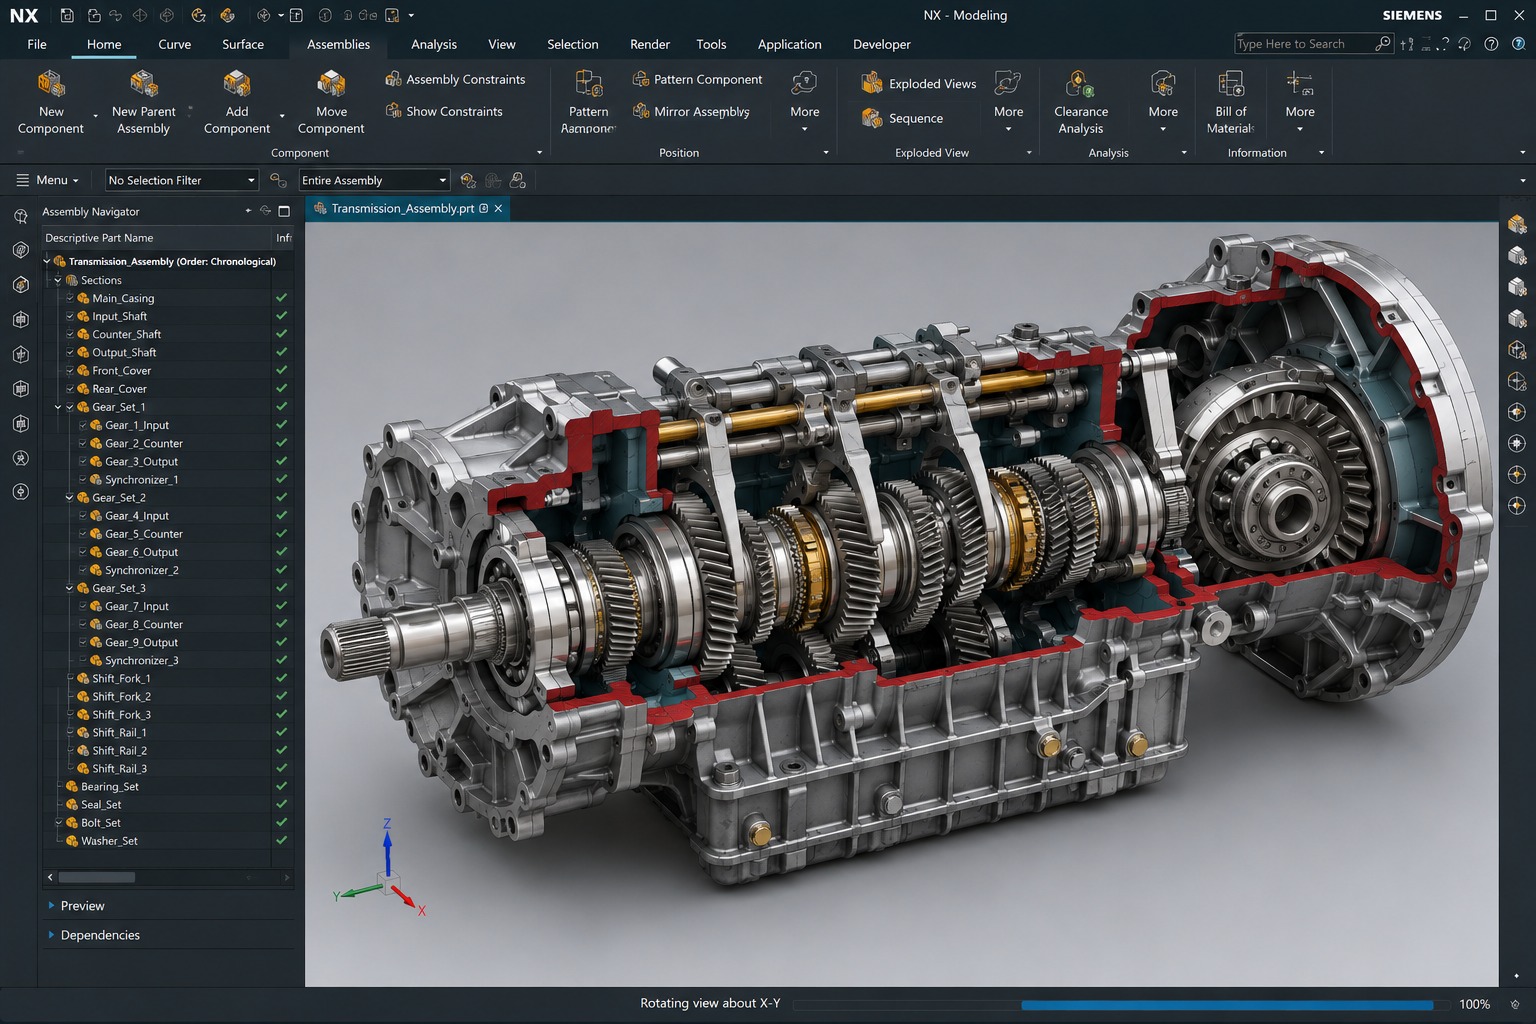Click the Add Component icon
1536x1024 pixels.
click(237, 83)
